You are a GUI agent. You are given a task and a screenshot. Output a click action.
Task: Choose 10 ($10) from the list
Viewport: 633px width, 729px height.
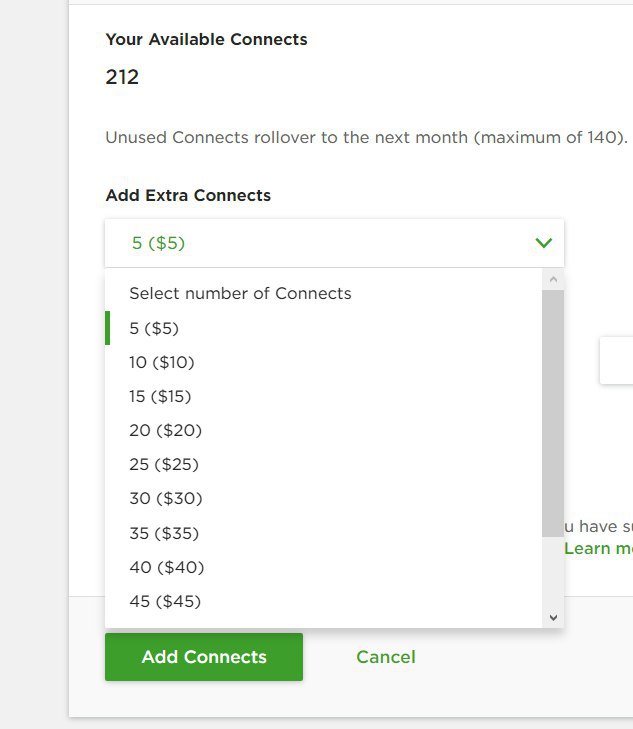point(323,362)
